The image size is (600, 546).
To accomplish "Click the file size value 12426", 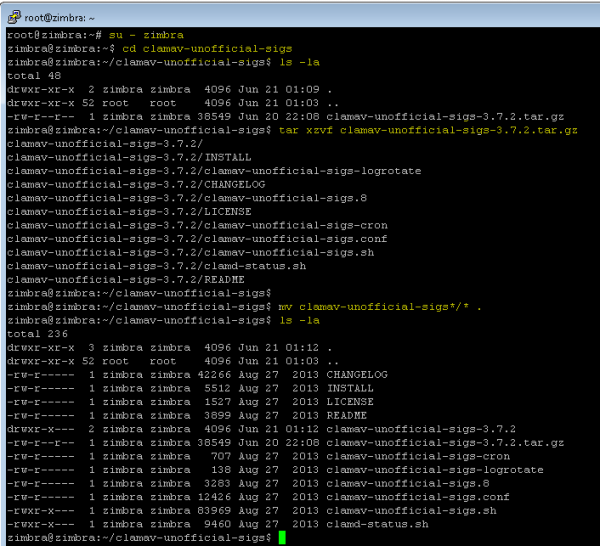I will (x=214, y=497).
